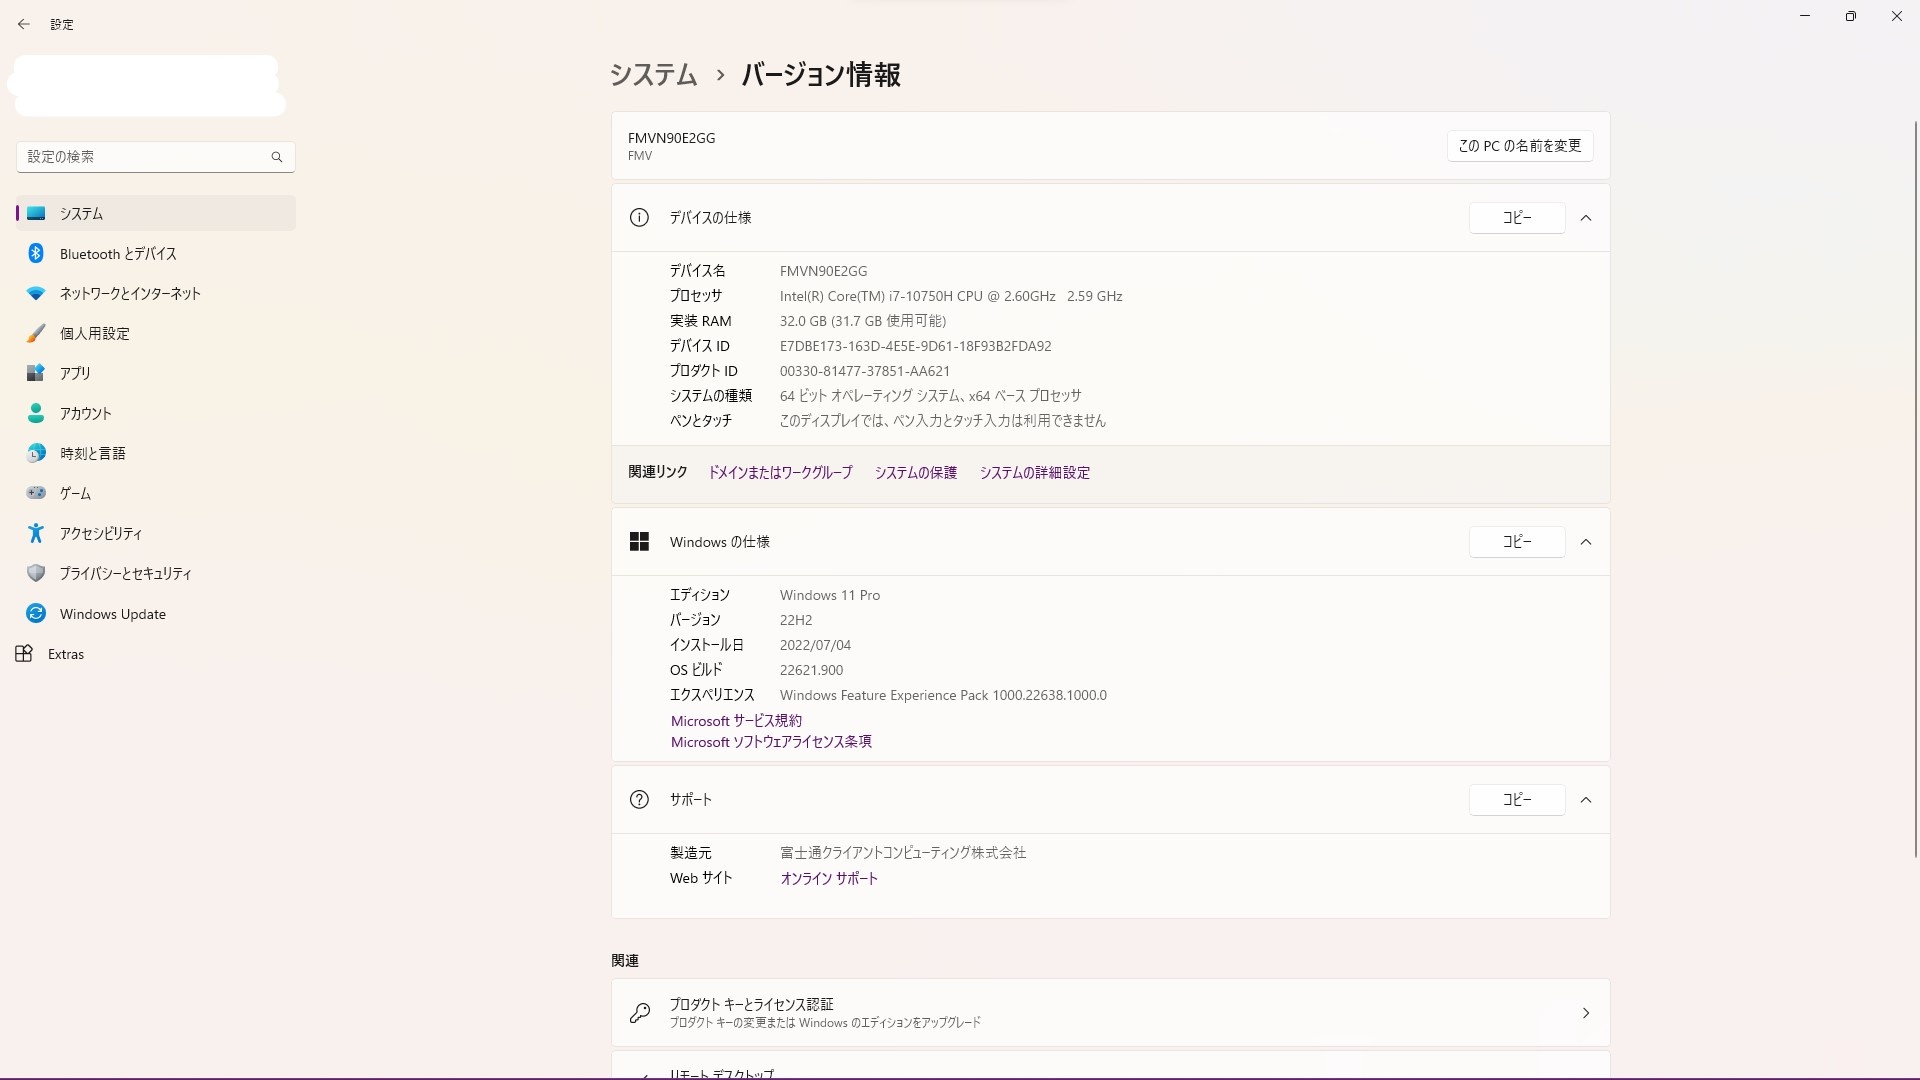
Task: Open システムの保護 link
Action: click(x=916, y=473)
